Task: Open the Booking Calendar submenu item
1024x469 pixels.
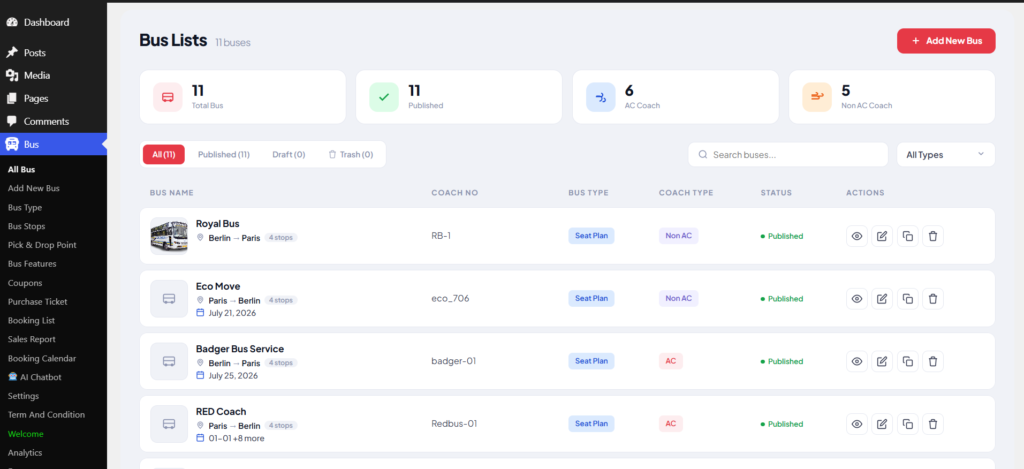Action: (42, 359)
